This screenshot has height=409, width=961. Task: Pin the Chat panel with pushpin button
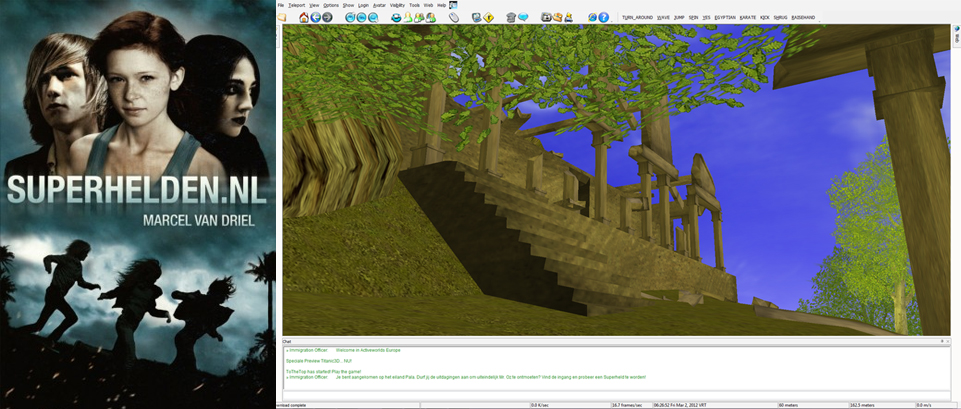pyautogui.click(x=942, y=341)
